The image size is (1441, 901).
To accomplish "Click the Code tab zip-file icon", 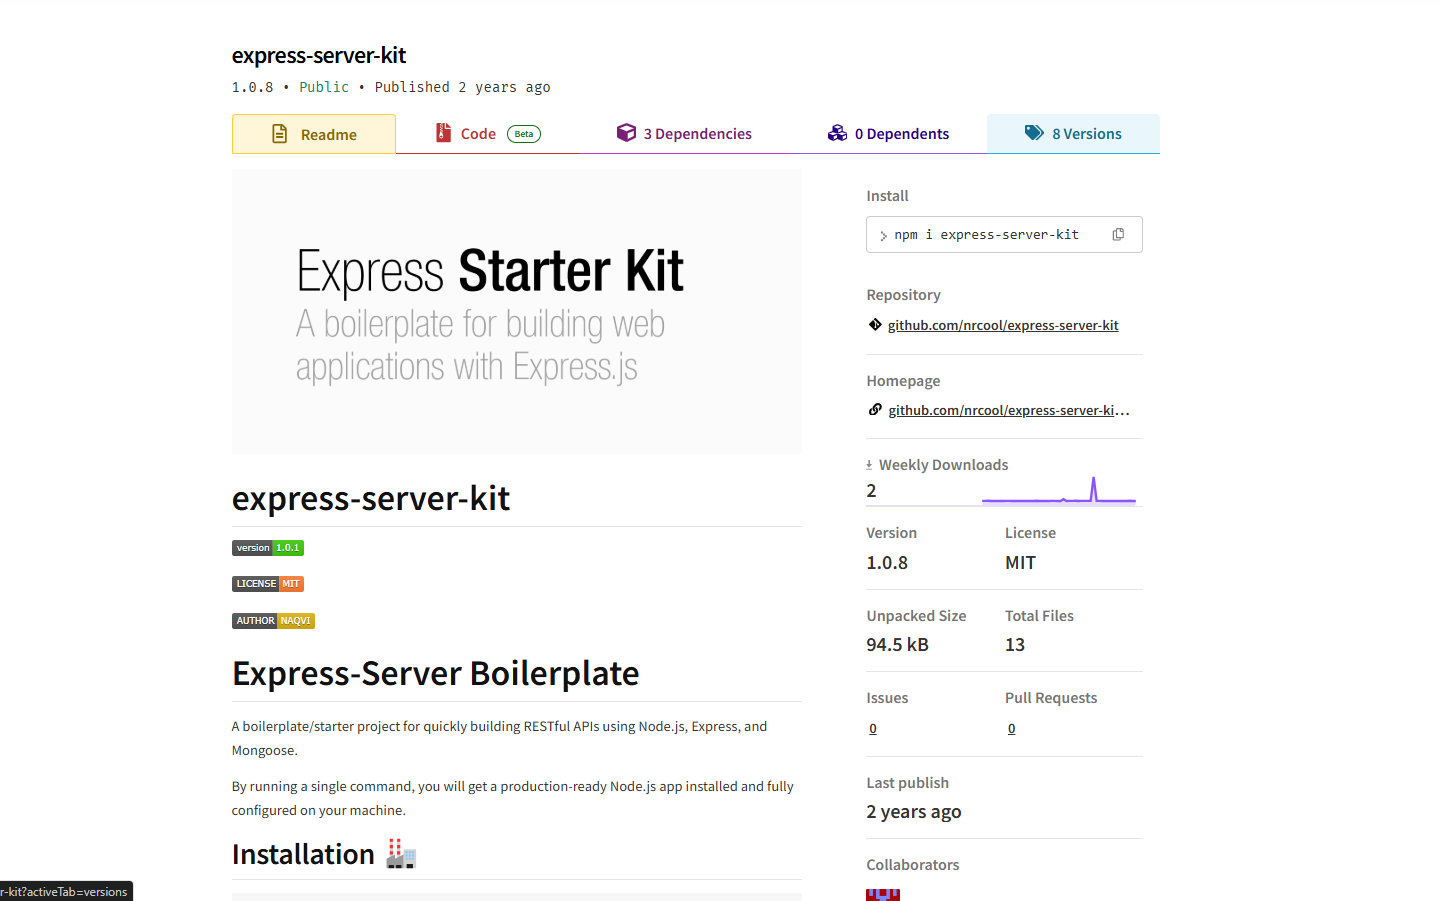I will click(443, 133).
